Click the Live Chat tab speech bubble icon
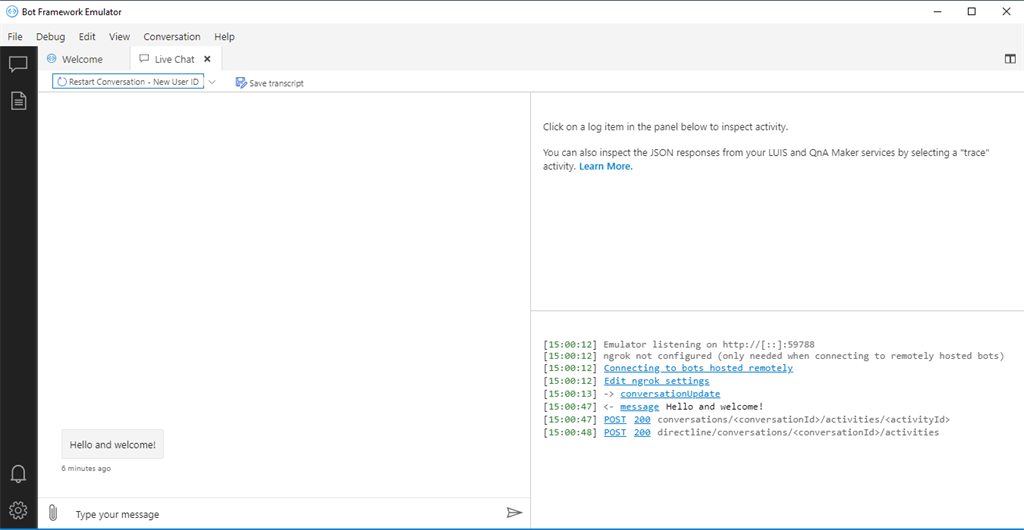The width and height of the screenshot is (1024, 530). coord(144,59)
